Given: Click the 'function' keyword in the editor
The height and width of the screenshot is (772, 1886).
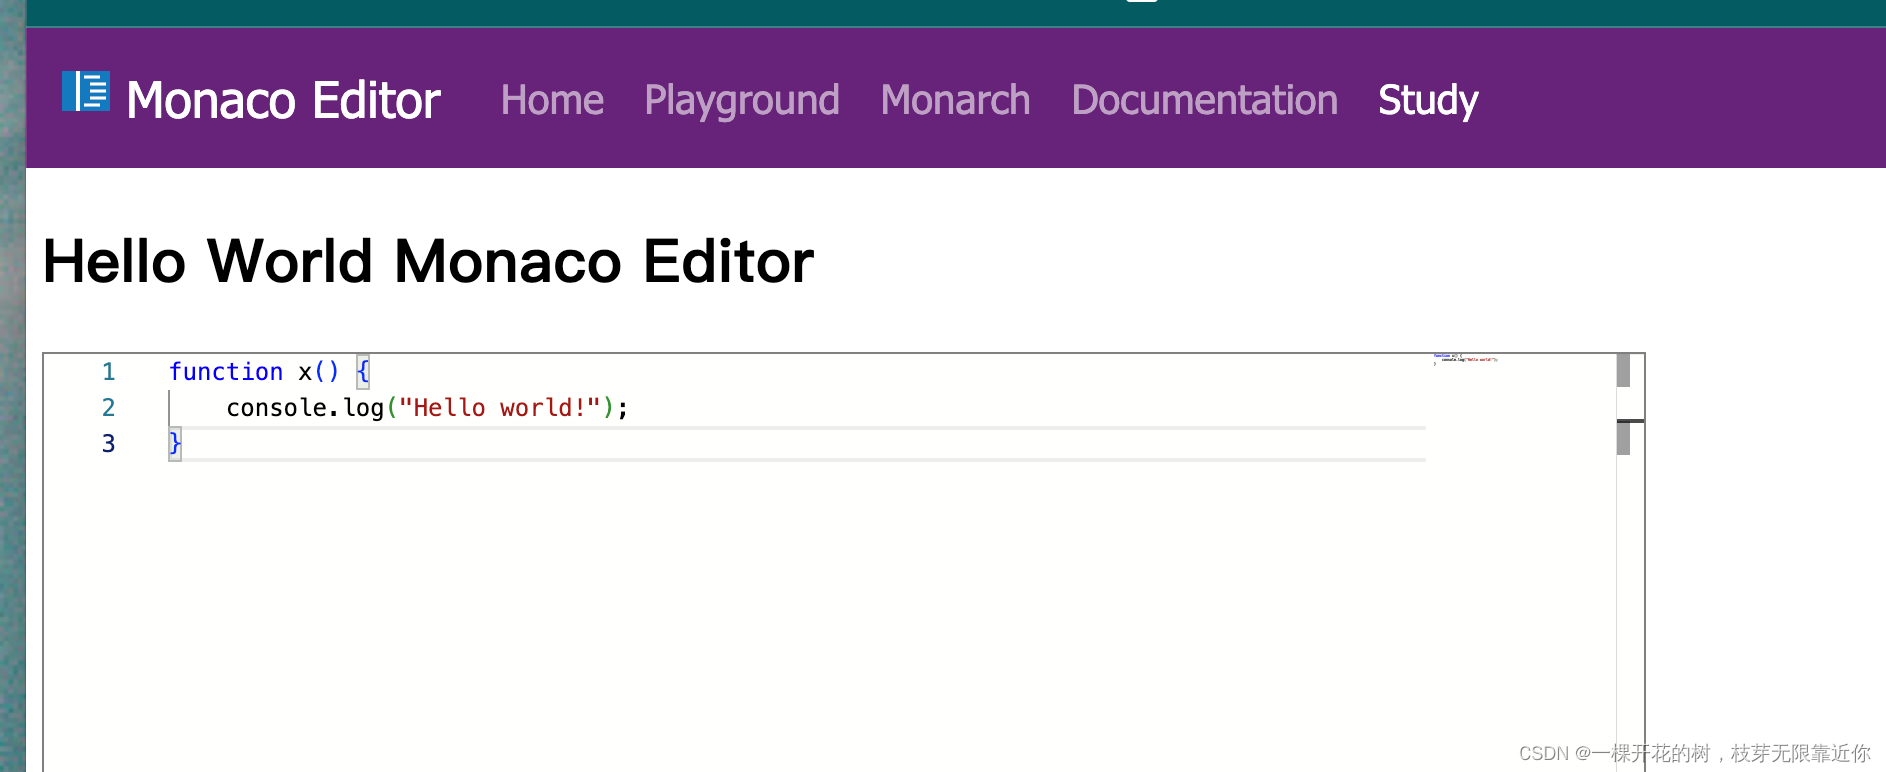Looking at the screenshot, I should tap(226, 372).
